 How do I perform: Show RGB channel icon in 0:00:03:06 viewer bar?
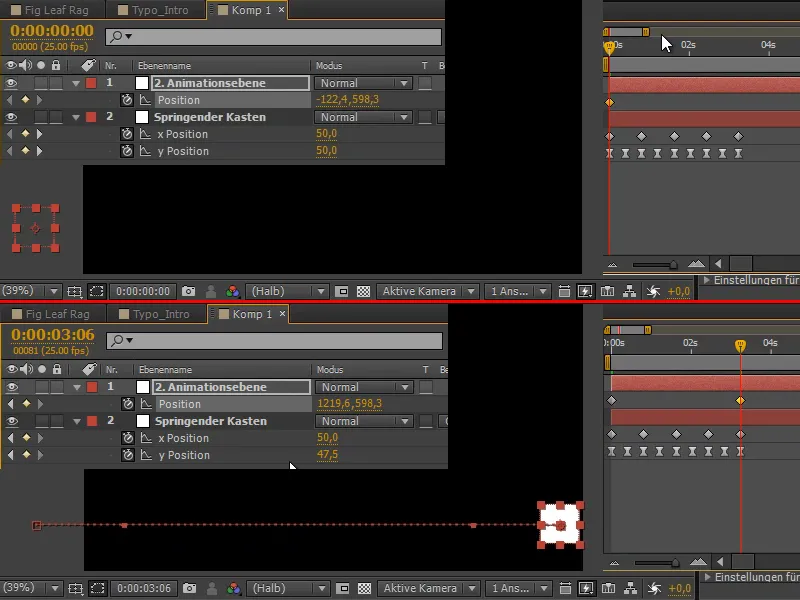click(x=234, y=588)
